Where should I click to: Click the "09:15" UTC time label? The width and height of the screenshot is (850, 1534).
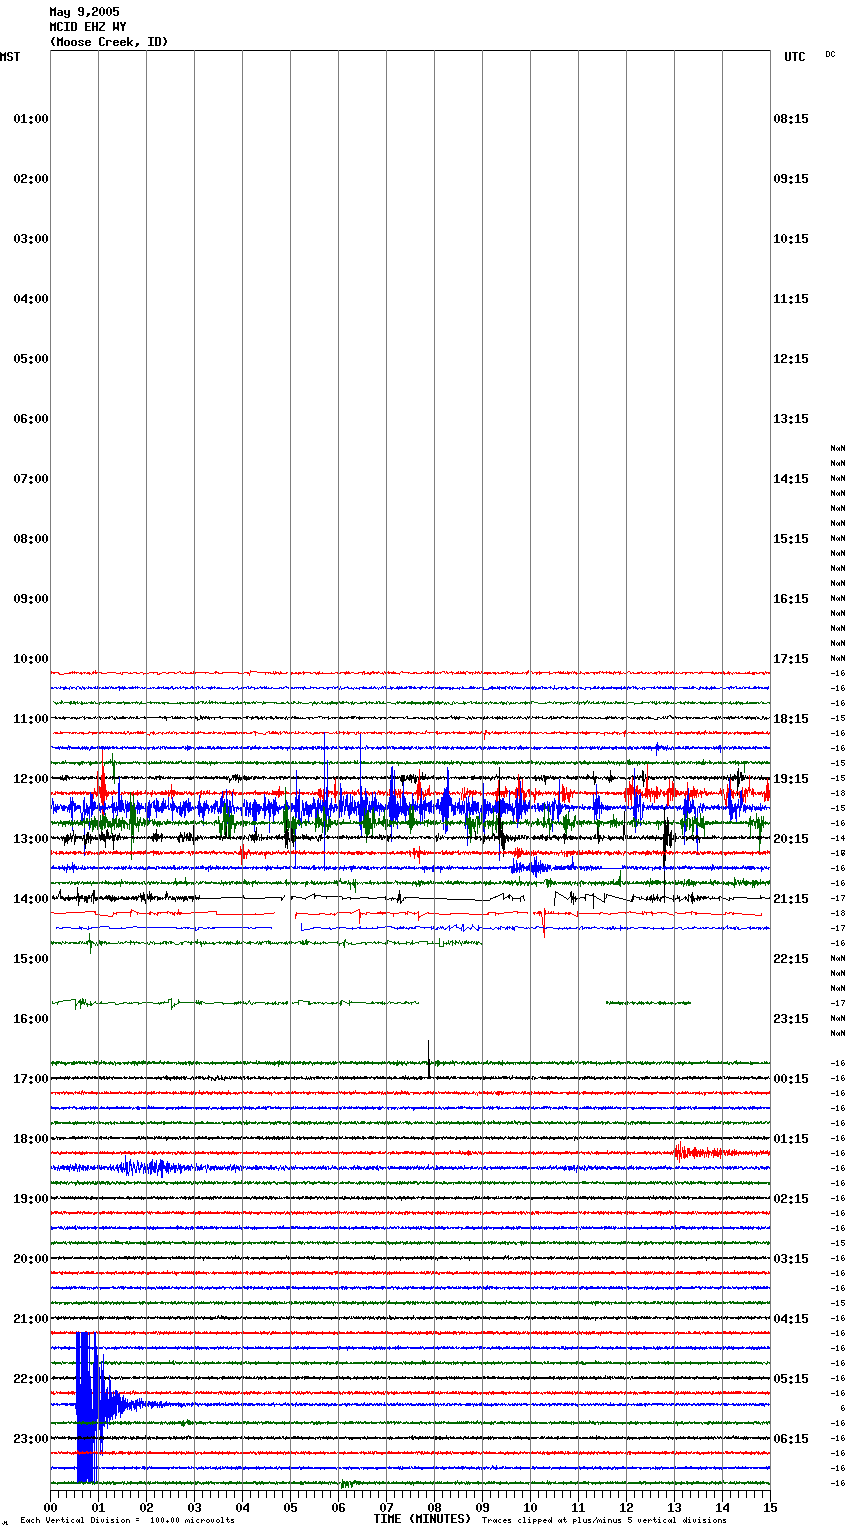pyautogui.click(x=791, y=179)
